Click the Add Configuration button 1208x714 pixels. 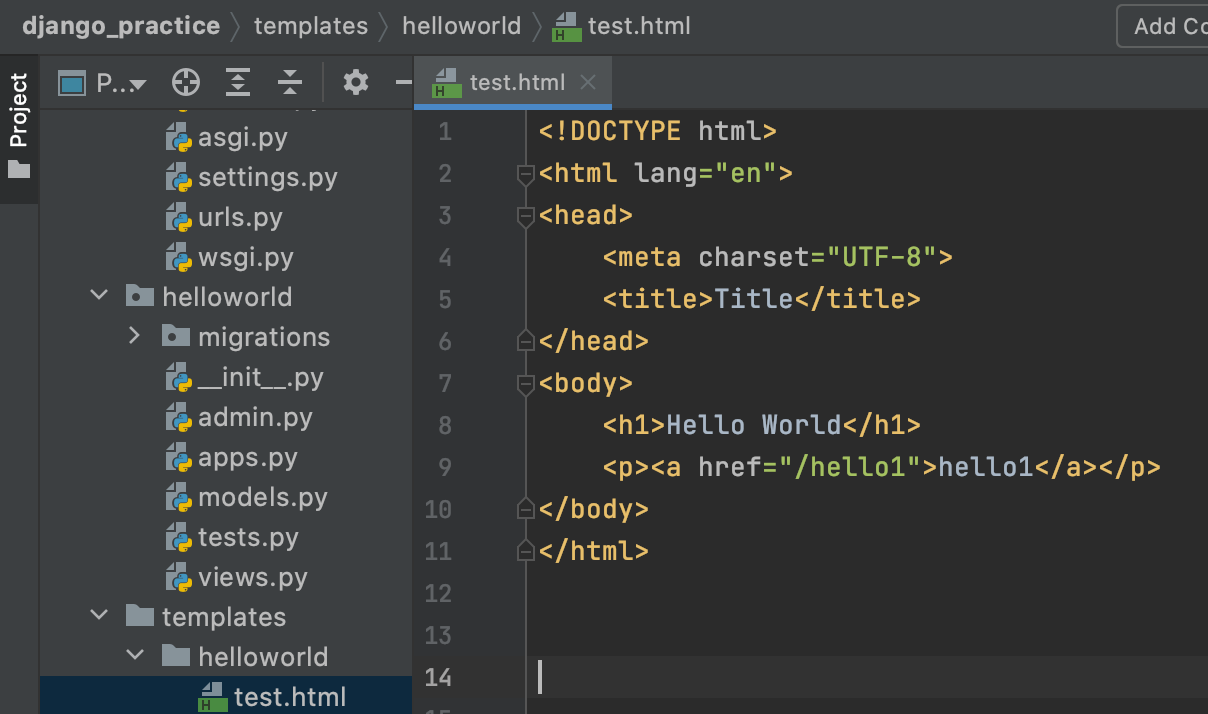tap(1163, 26)
